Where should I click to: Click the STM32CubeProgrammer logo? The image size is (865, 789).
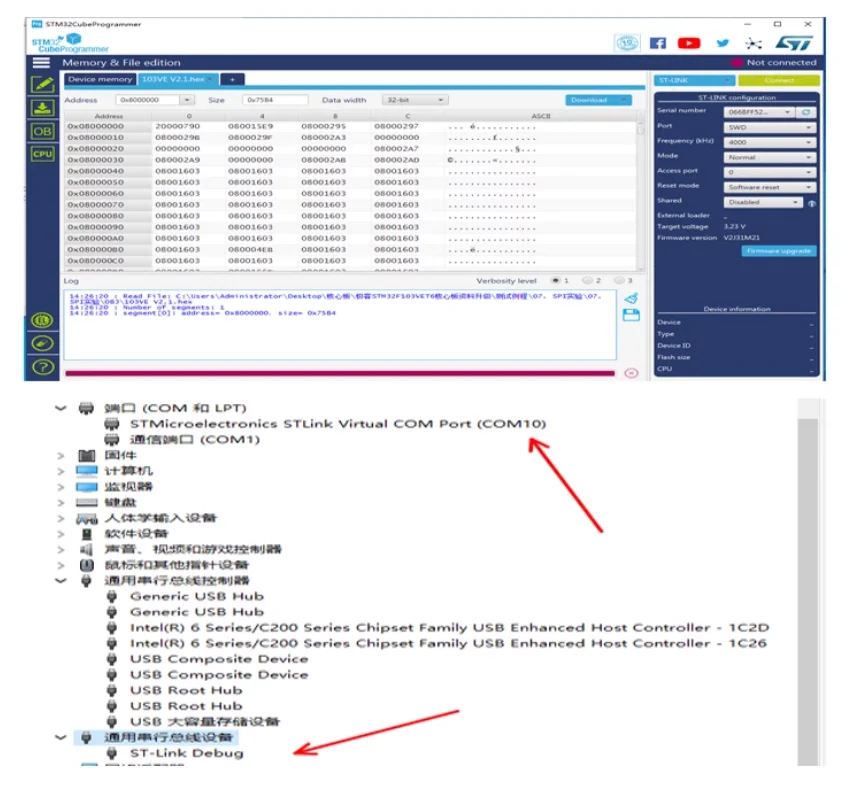point(70,43)
